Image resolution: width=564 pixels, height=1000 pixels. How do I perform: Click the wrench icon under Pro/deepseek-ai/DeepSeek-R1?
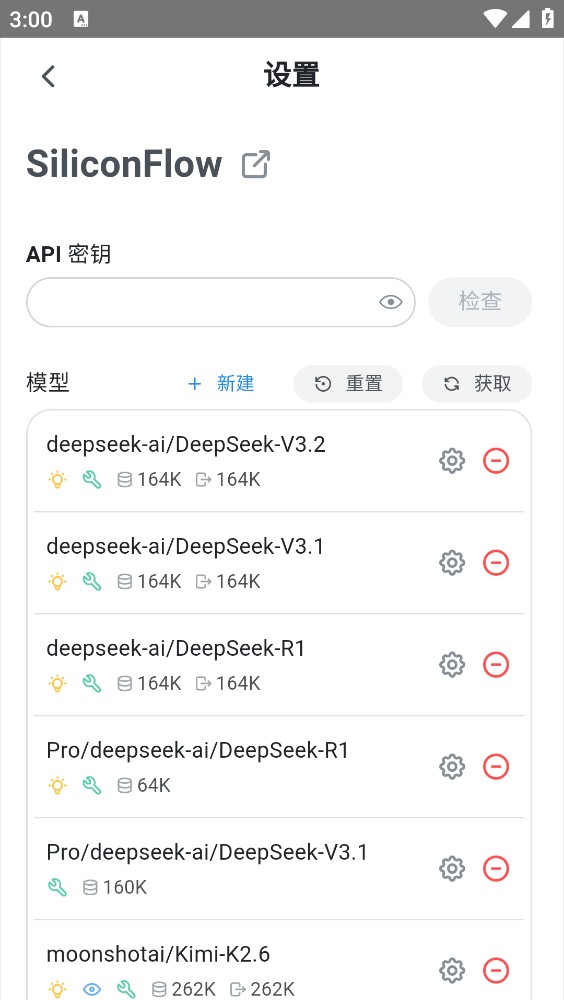pyautogui.click(x=92, y=785)
